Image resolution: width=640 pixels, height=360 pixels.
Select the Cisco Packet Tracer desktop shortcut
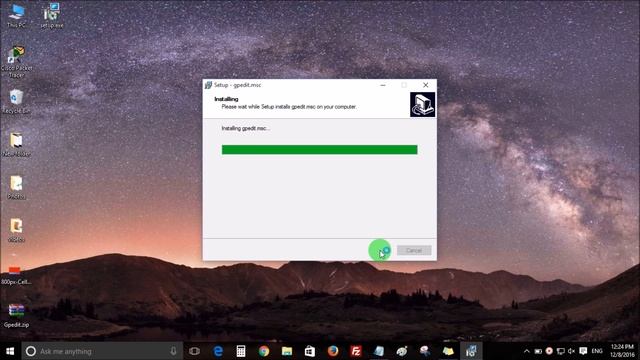[x=16, y=62]
